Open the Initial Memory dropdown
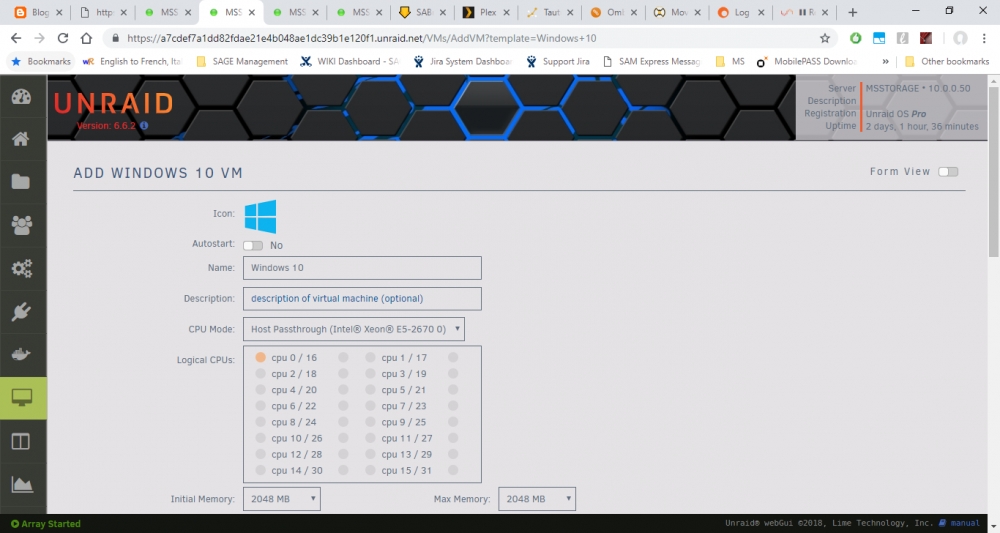Viewport: 1000px width, 533px height. click(281, 499)
